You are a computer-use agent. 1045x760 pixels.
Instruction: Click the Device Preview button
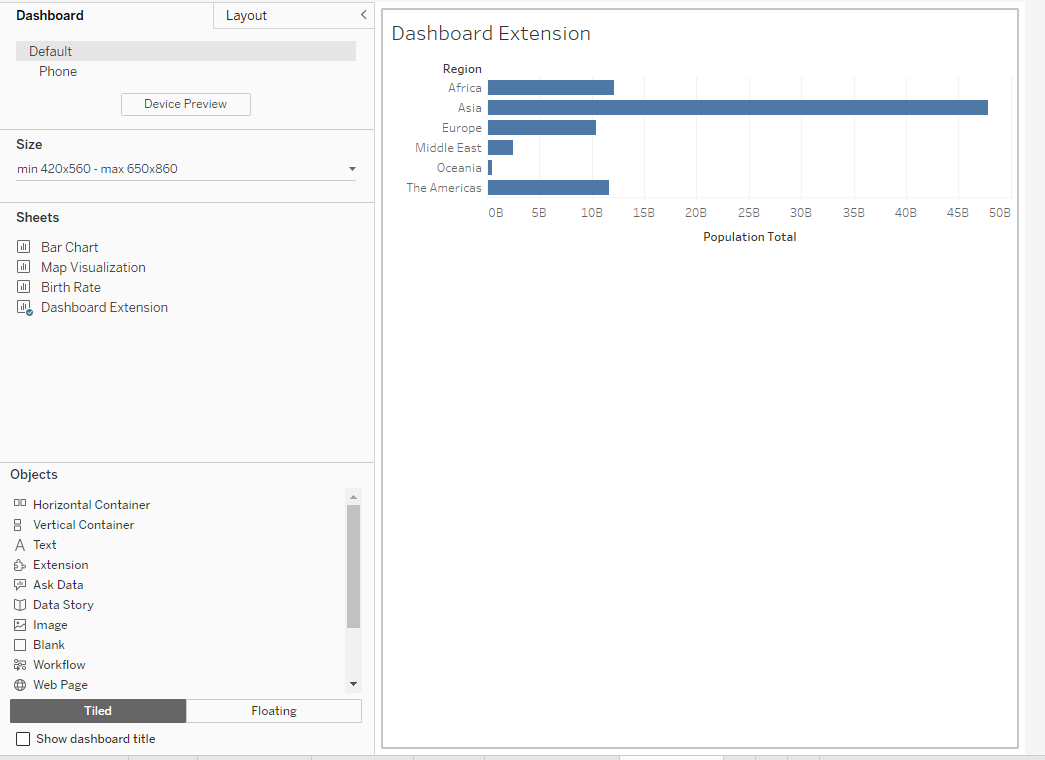coord(185,104)
